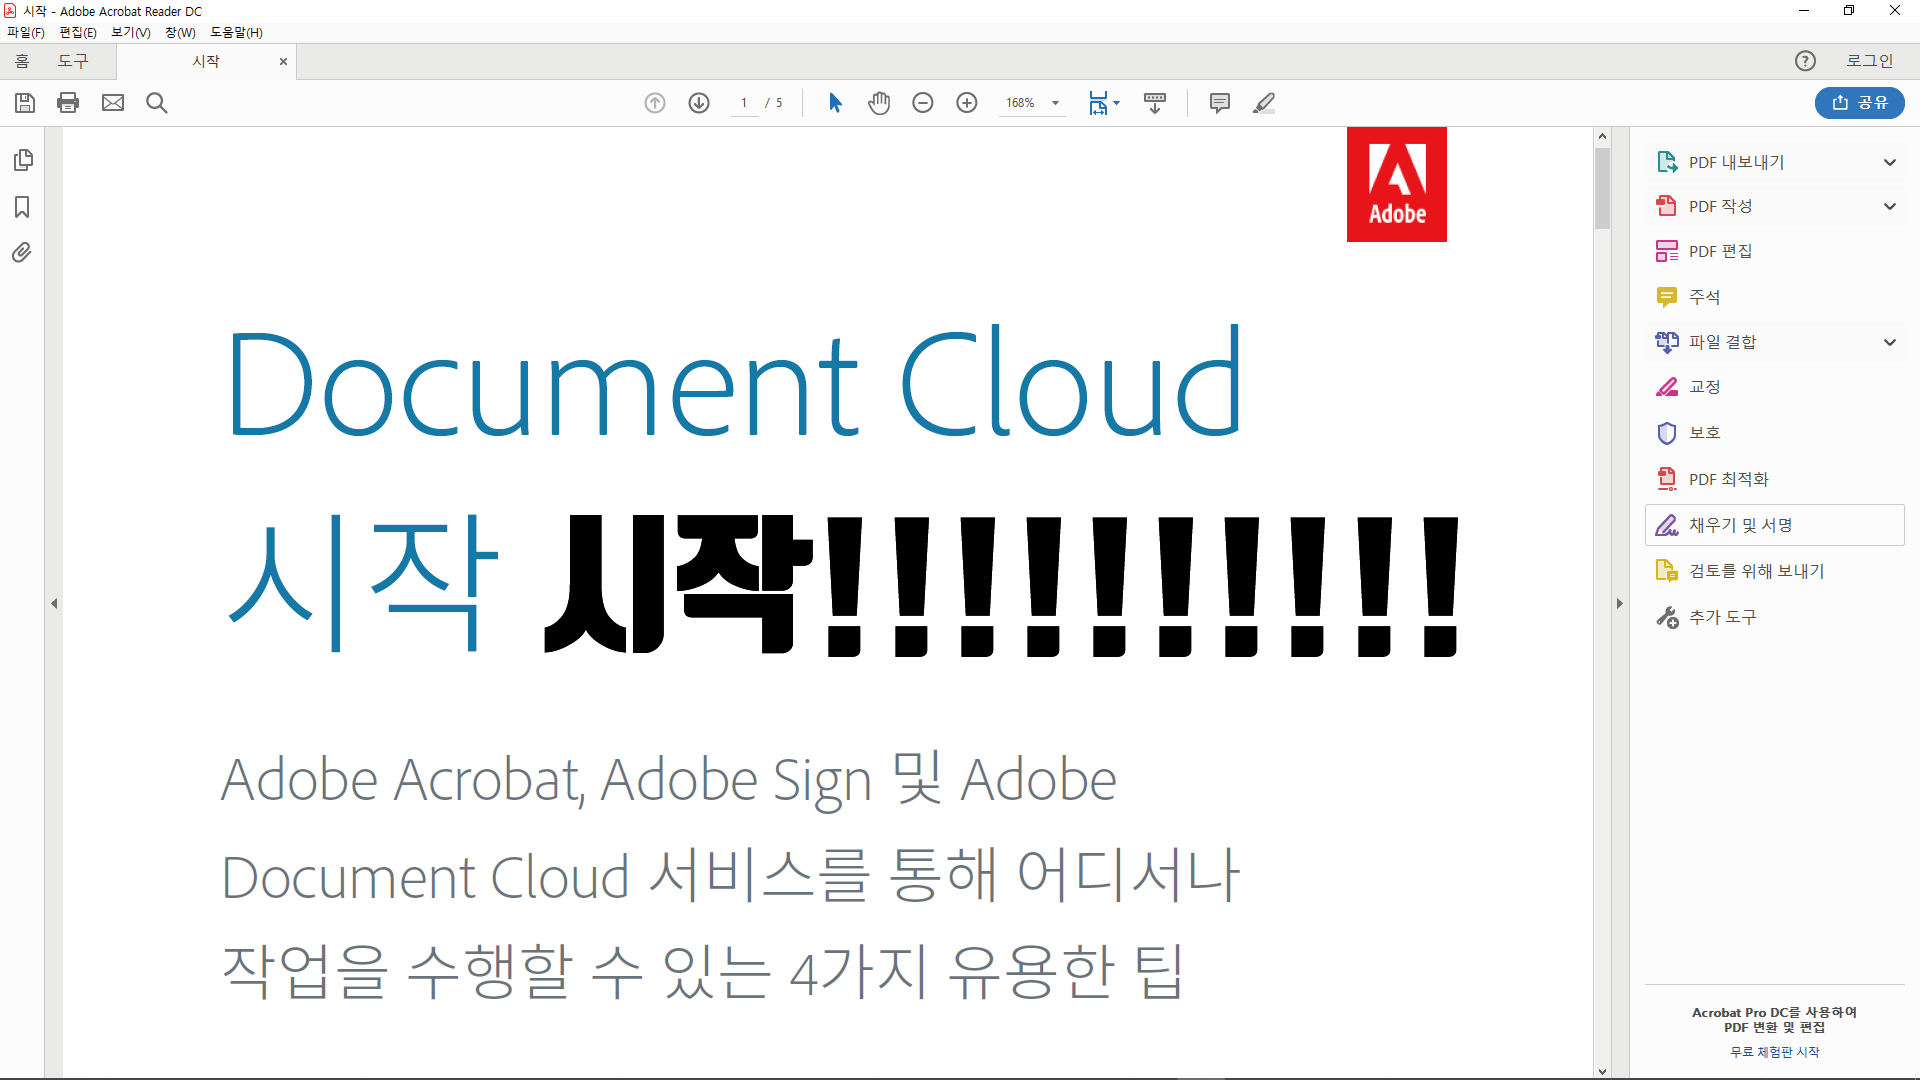Image resolution: width=1921 pixels, height=1081 pixels.
Task: Expand the PDF 내보내기 section
Action: [1889, 162]
